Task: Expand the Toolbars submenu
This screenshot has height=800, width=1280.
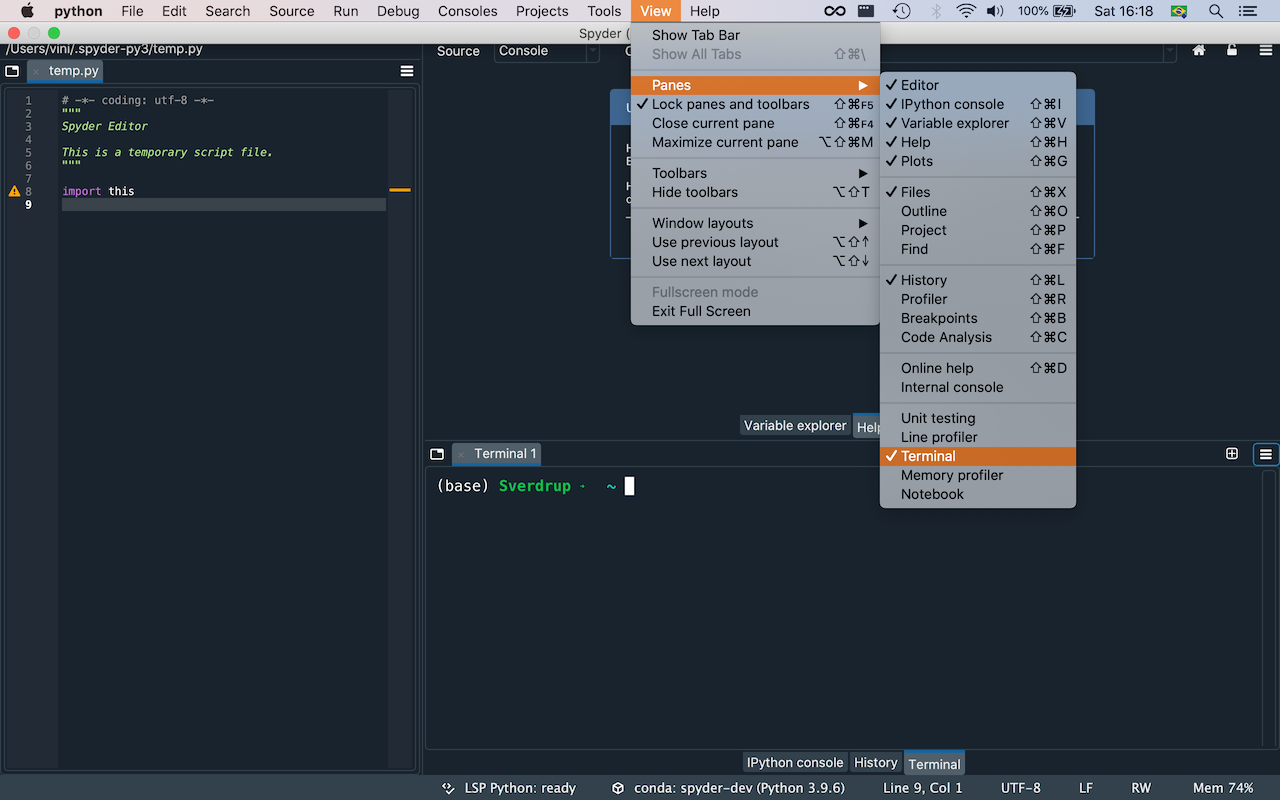Action: [679, 172]
